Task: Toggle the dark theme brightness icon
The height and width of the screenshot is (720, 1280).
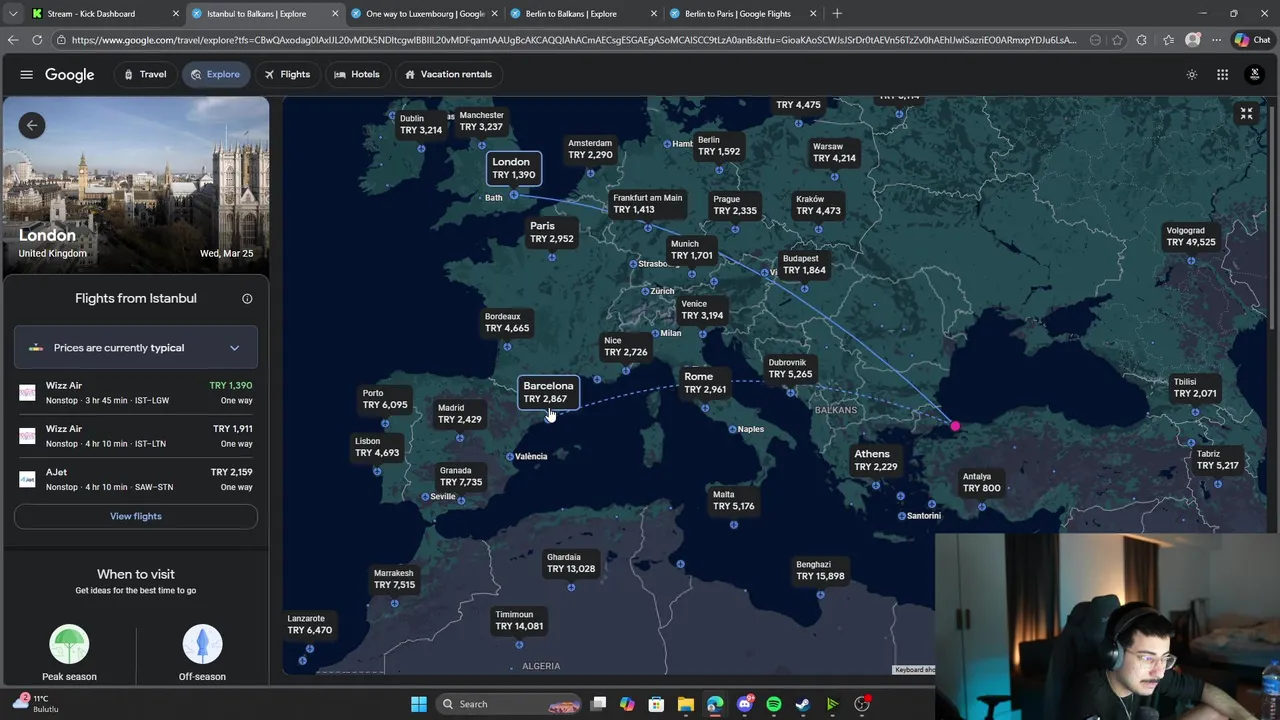Action: point(1192,74)
